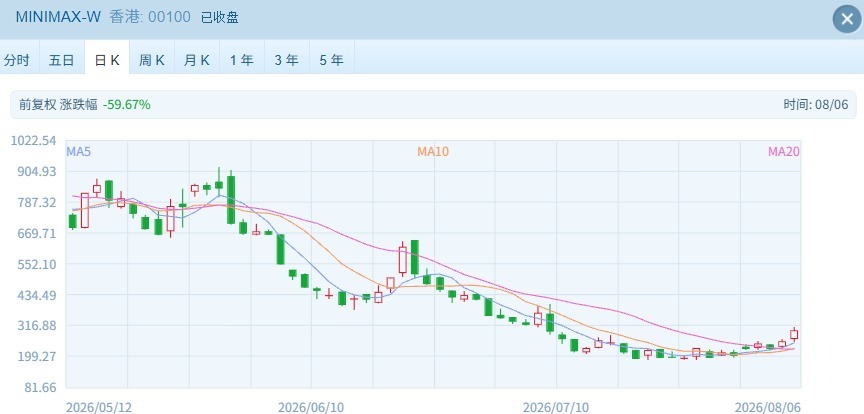Click the 199.27 price axis label

click(x=37, y=356)
